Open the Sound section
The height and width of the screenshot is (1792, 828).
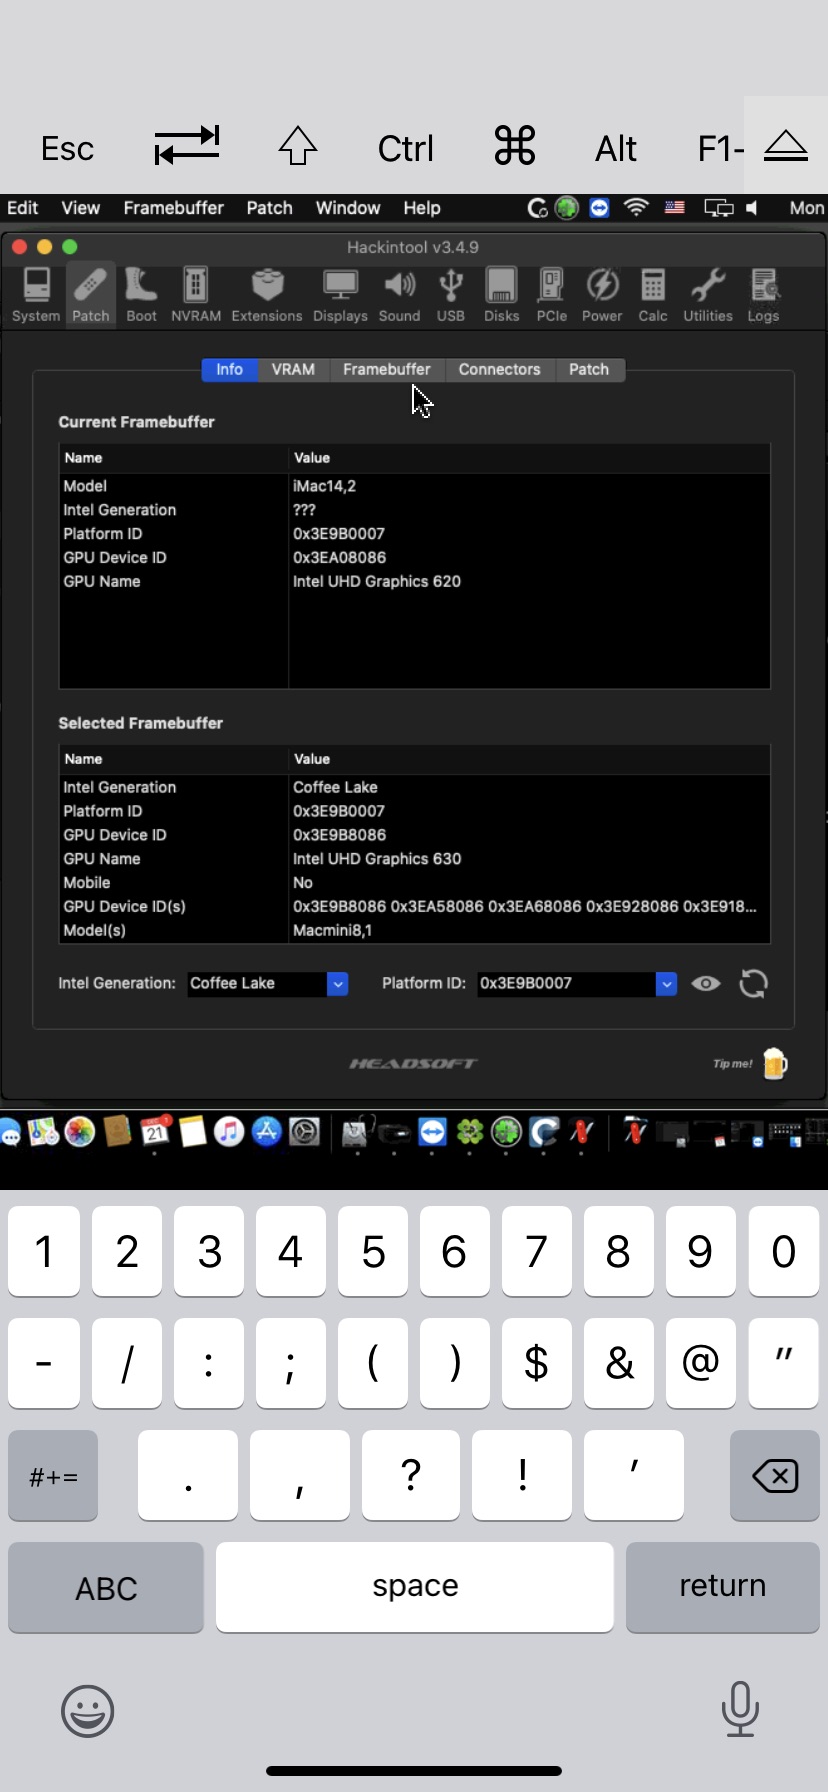coord(399,295)
